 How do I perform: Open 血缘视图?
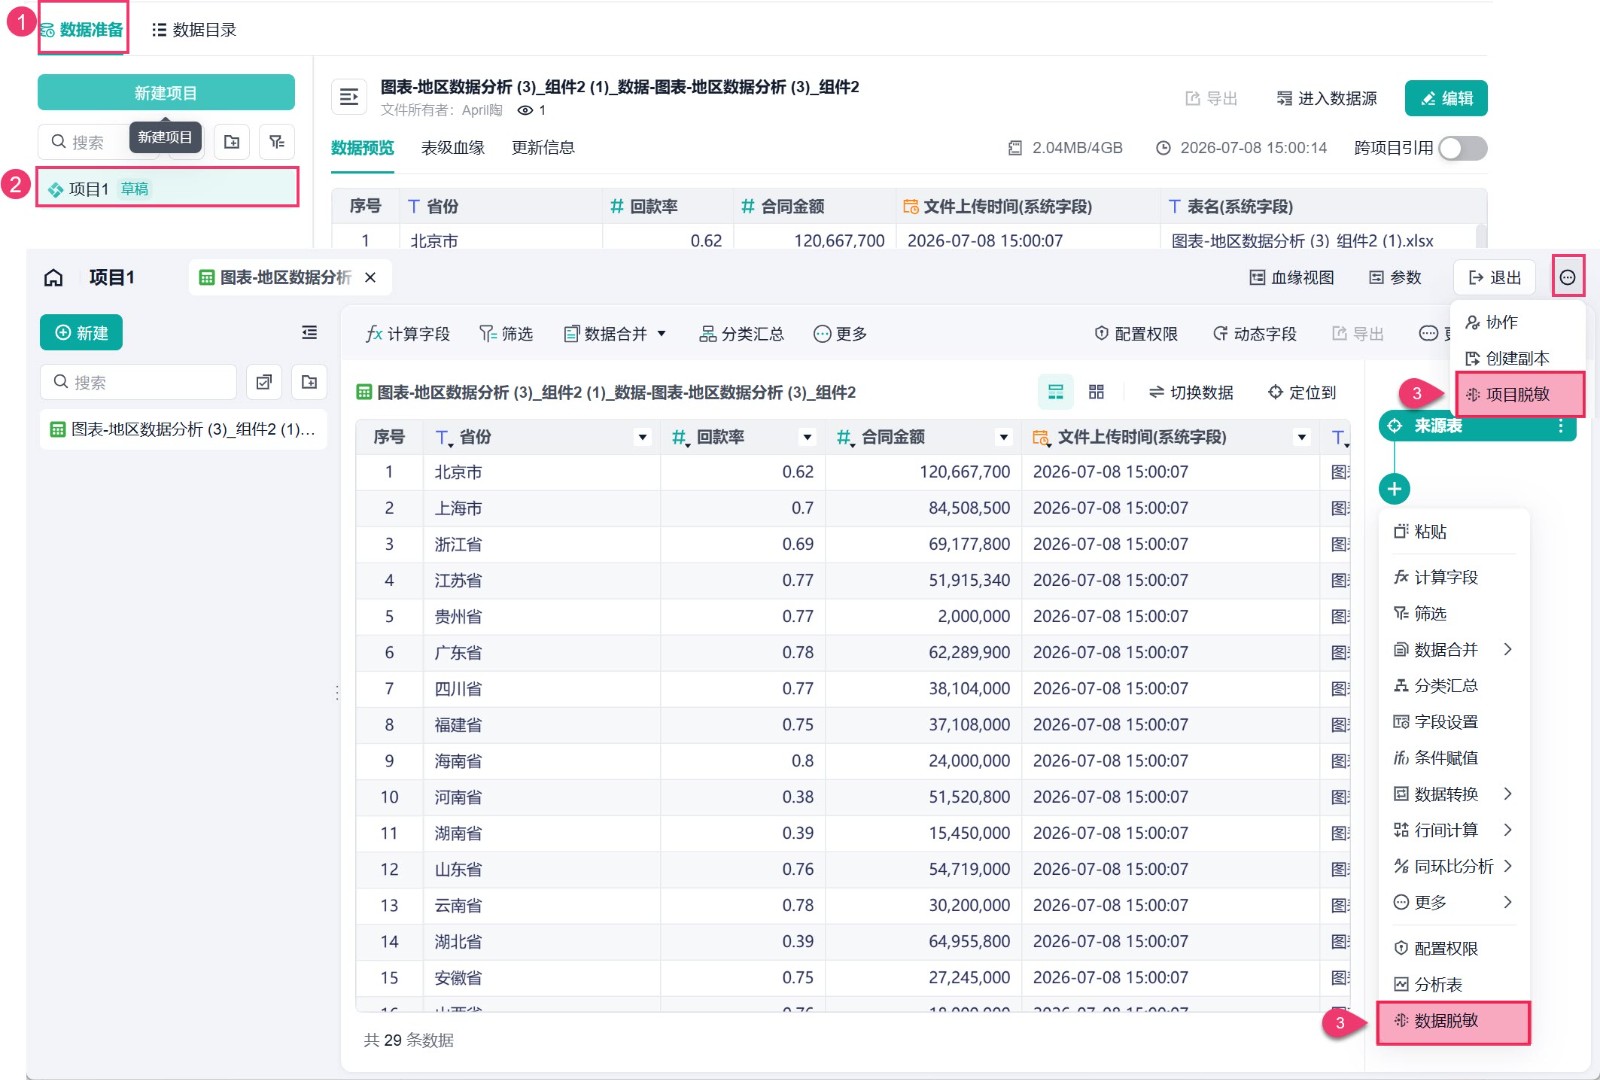click(1292, 278)
